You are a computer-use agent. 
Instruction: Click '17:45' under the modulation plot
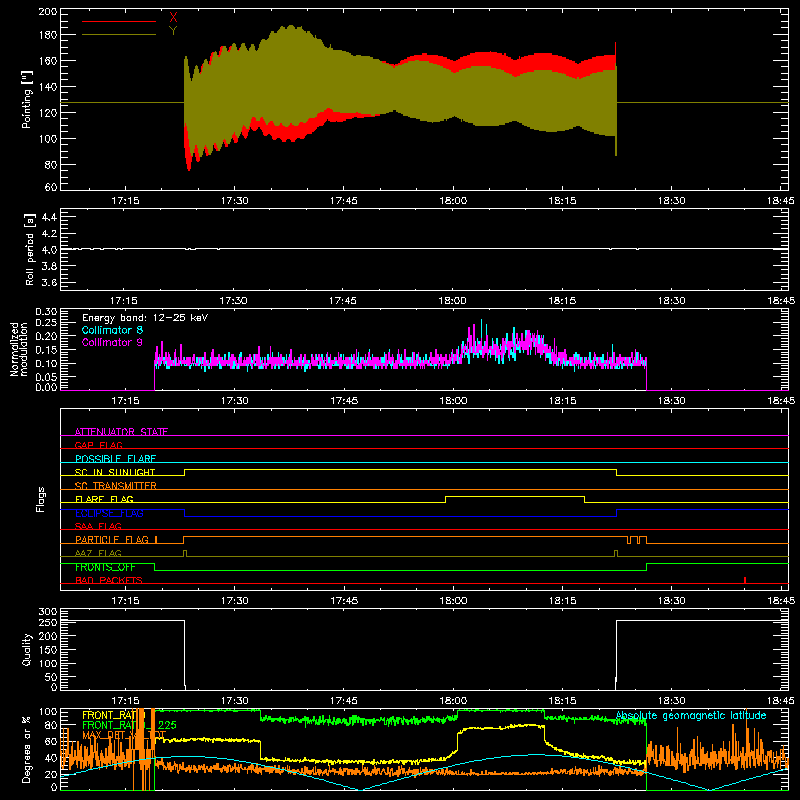343,401
